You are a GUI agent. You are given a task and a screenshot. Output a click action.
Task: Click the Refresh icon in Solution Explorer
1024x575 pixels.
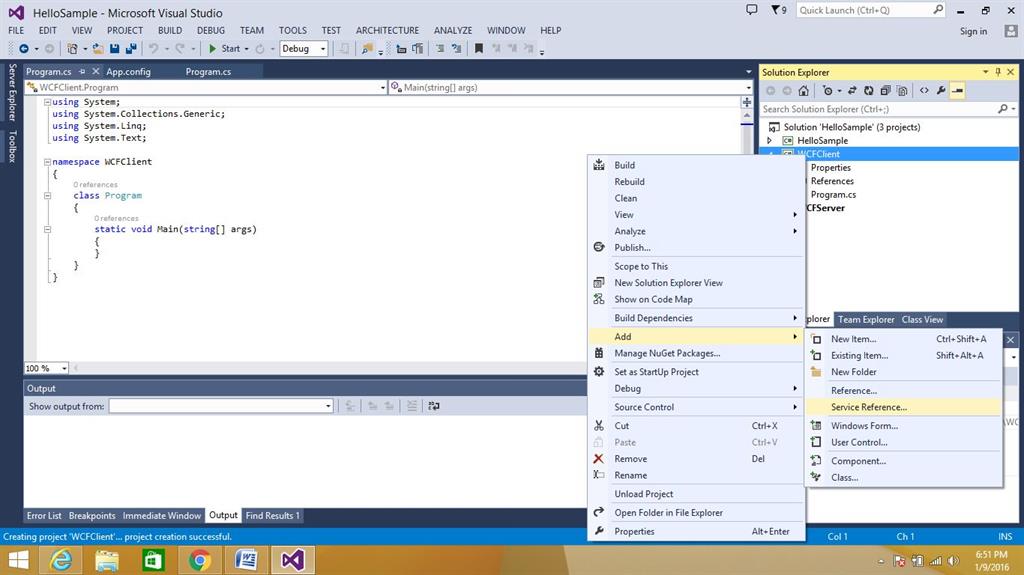869,91
